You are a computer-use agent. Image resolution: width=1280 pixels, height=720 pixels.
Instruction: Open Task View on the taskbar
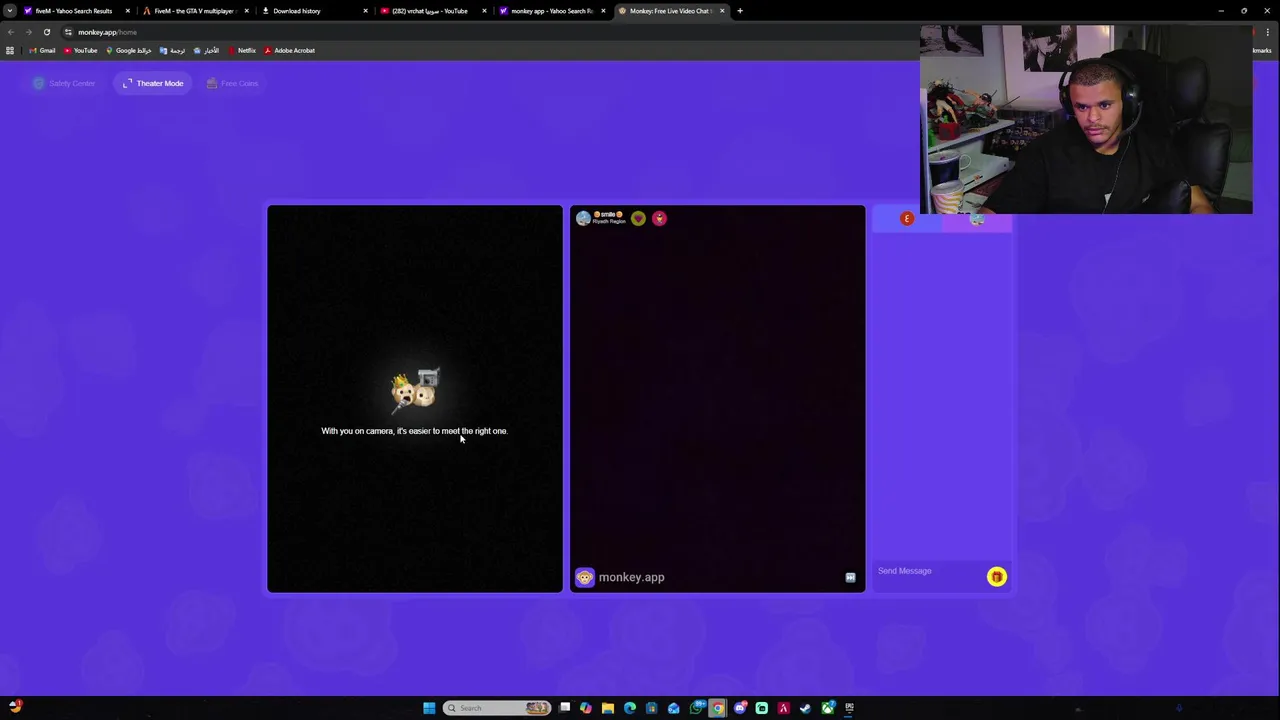(564, 708)
